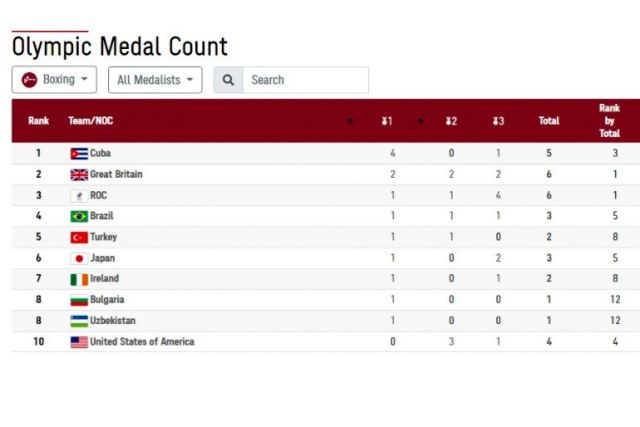Click the United States flag icon
Screen dimensions: 640x427
[x=79, y=342]
